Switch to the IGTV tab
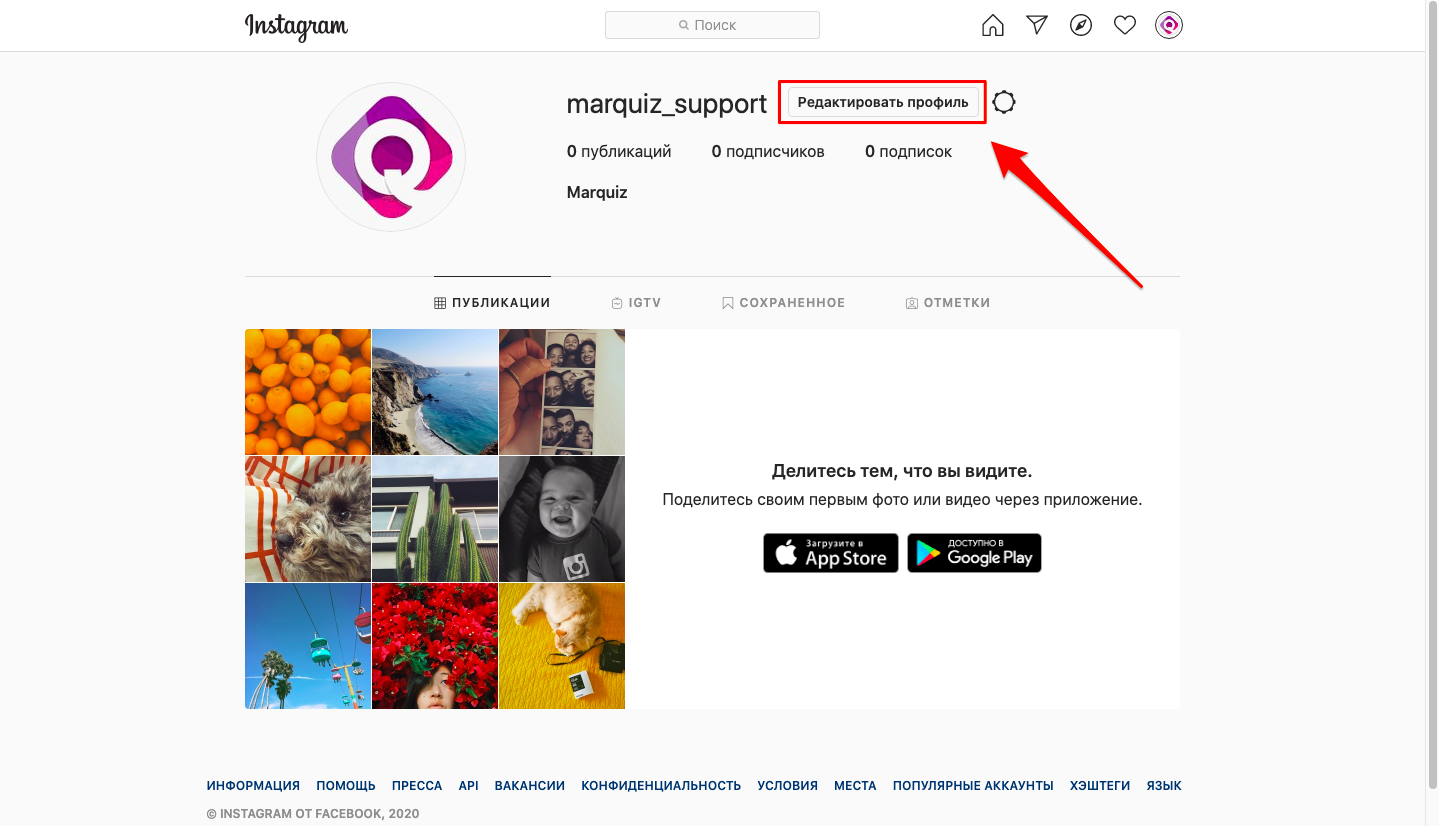The height and width of the screenshot is (826, 1439). pos(636,303)
